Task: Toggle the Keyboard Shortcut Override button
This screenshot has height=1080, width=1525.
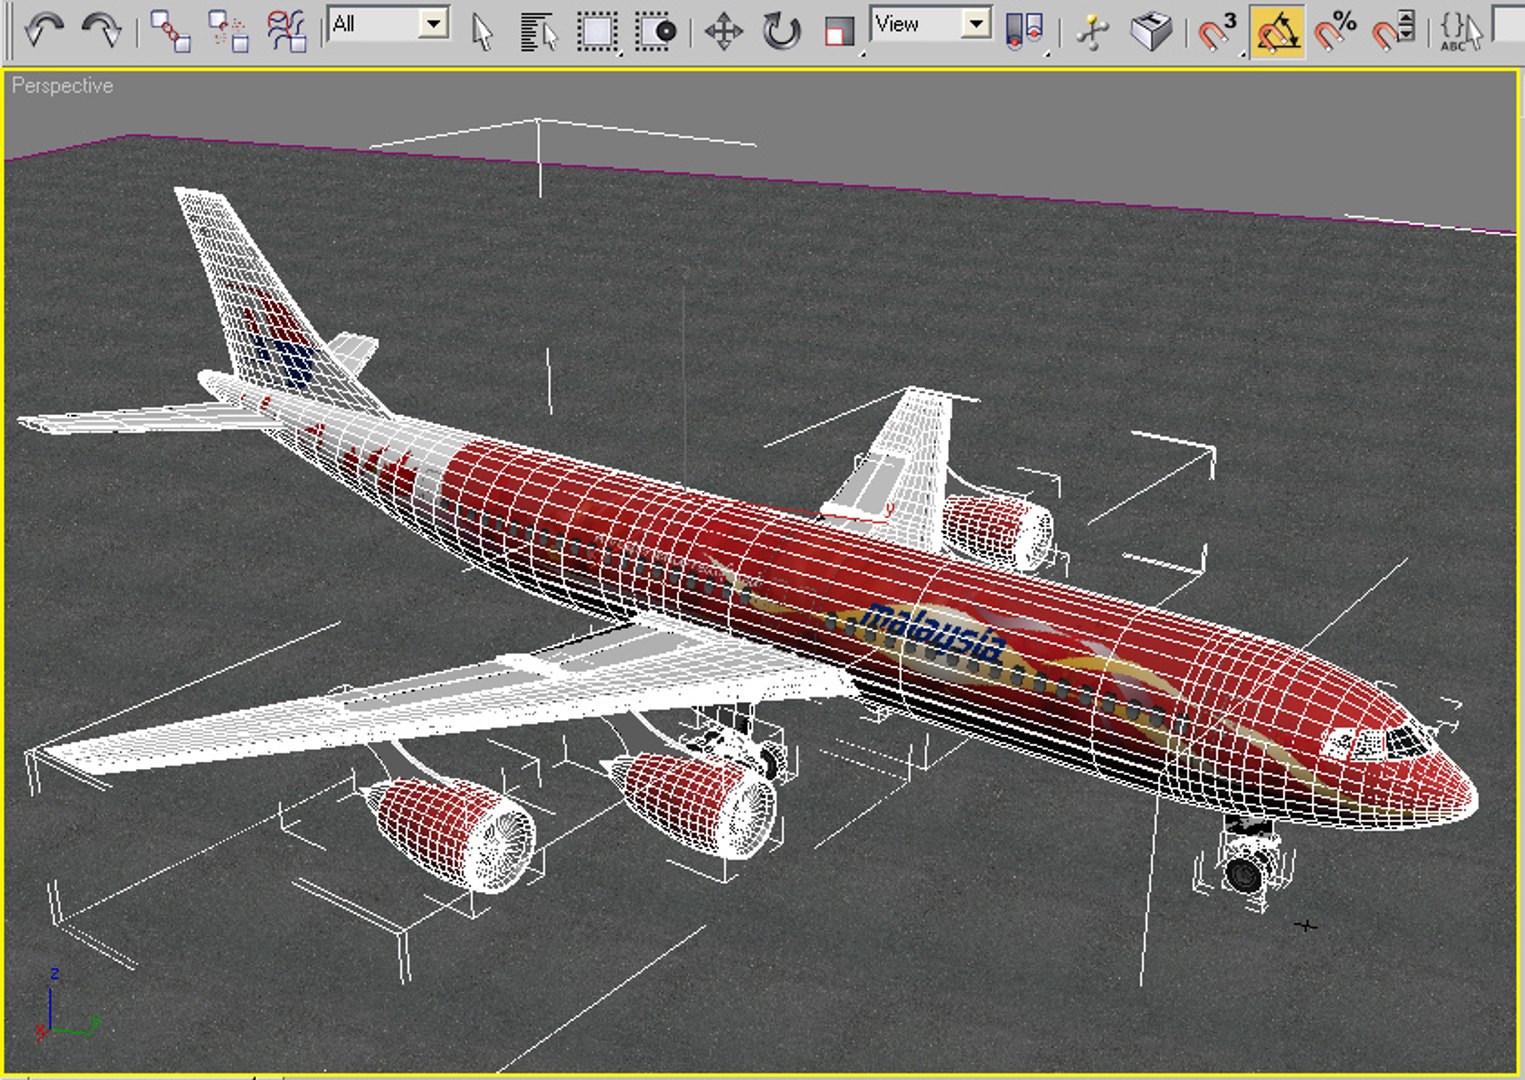Action: 1151,31
